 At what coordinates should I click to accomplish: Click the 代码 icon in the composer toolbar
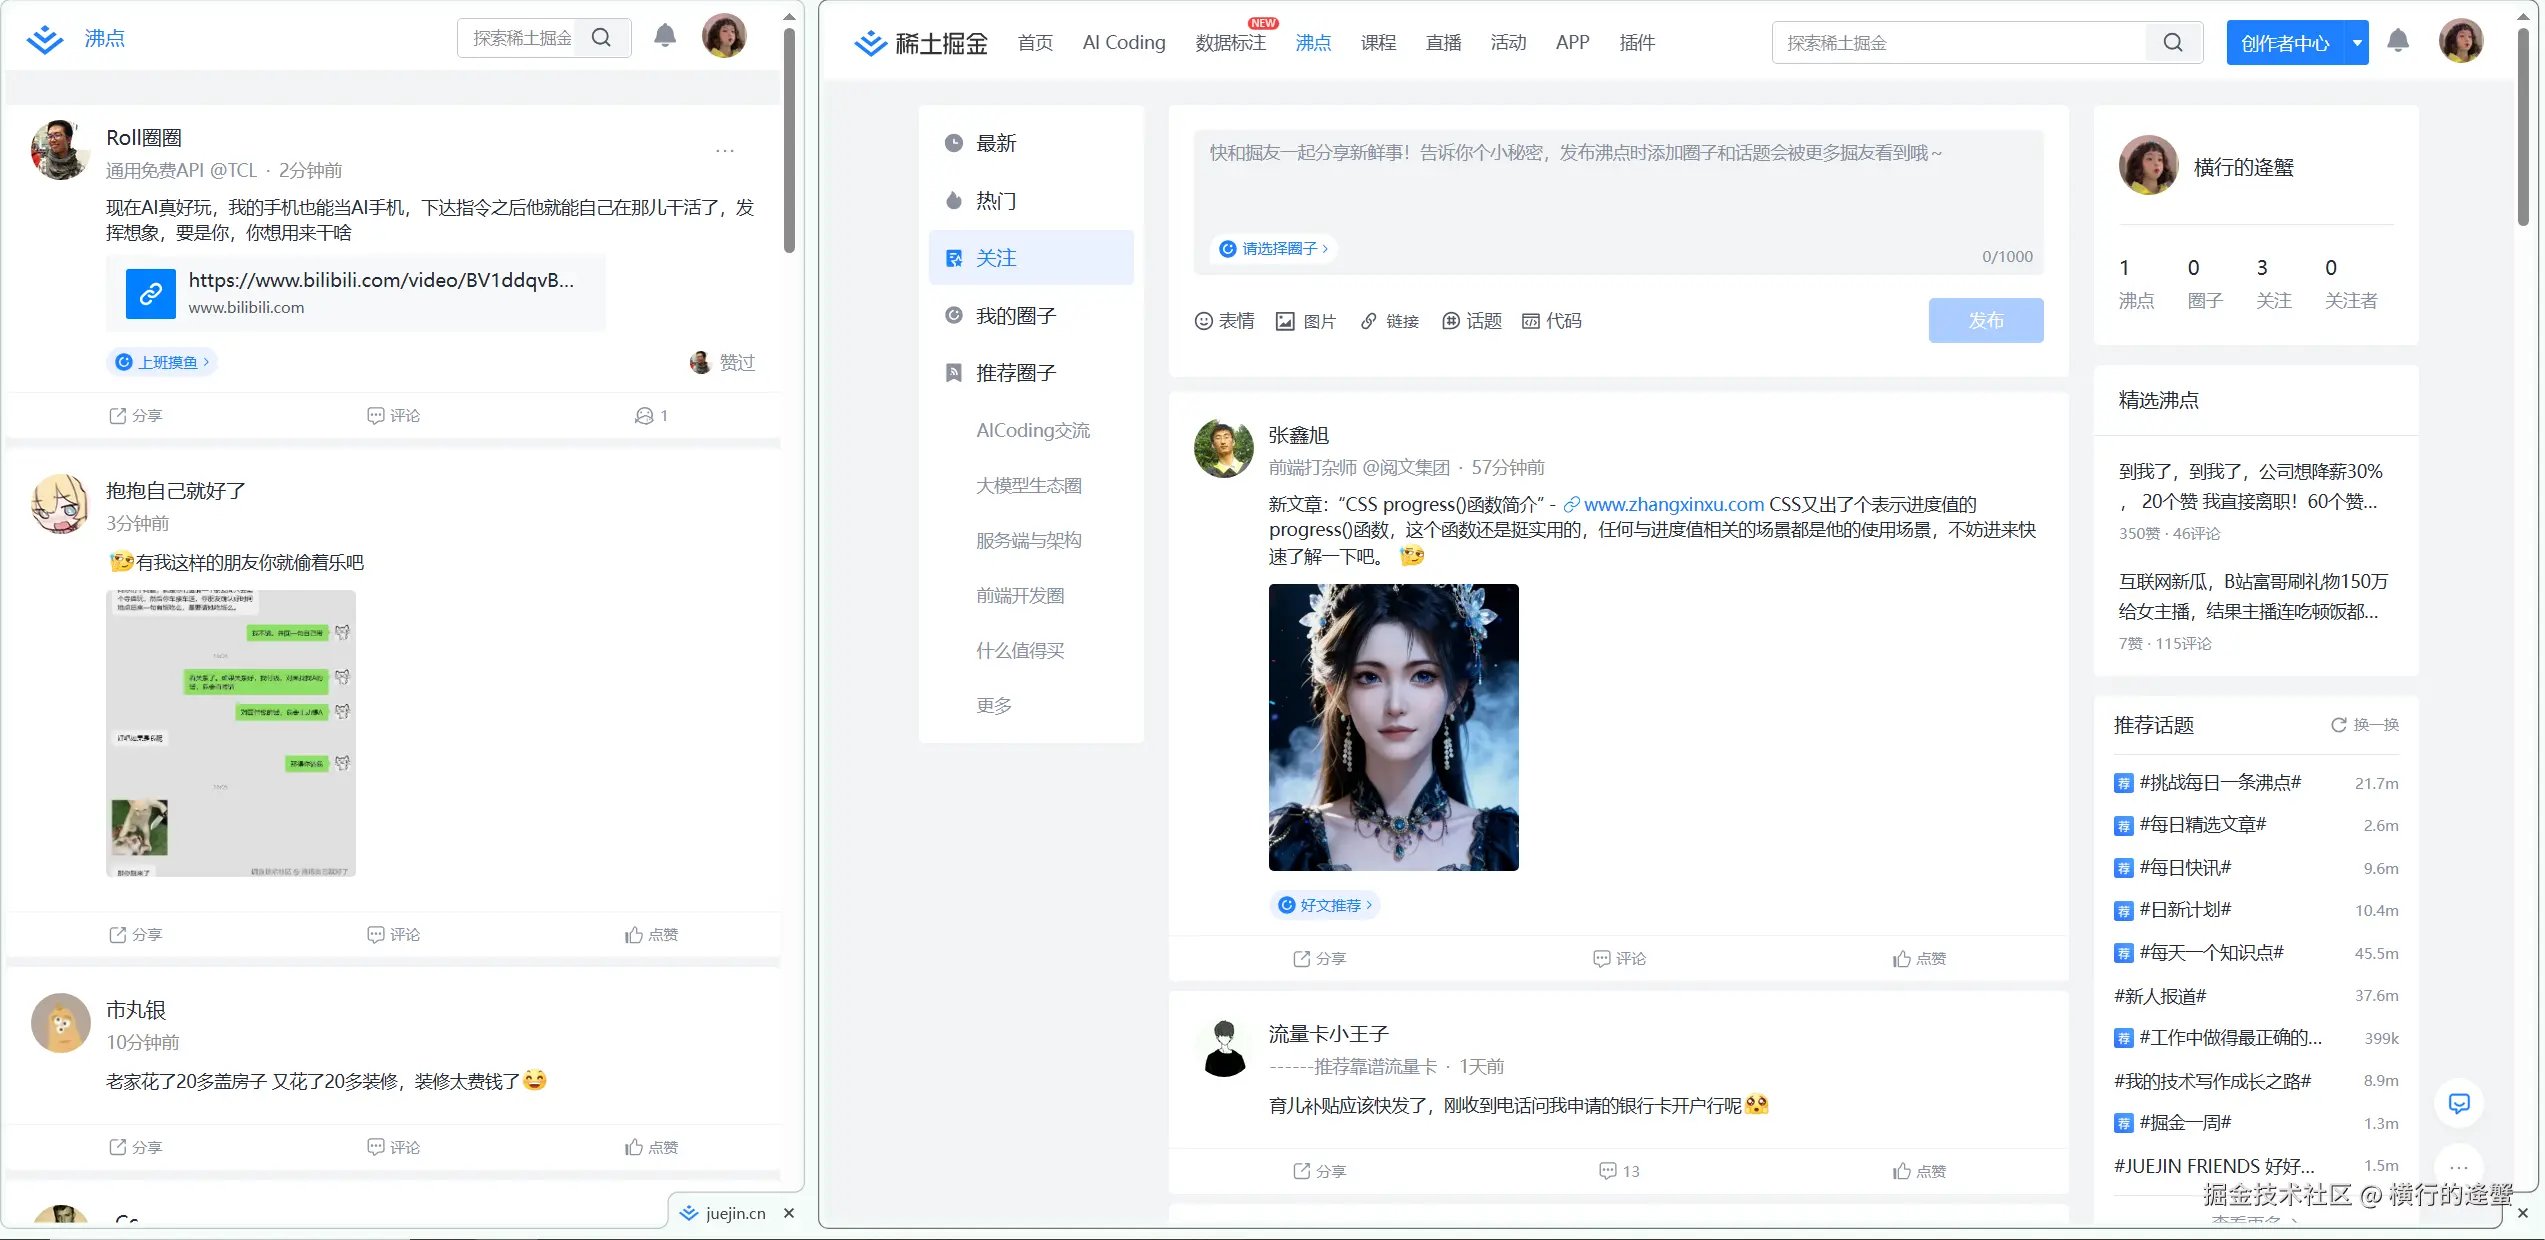coord(1531,320)
